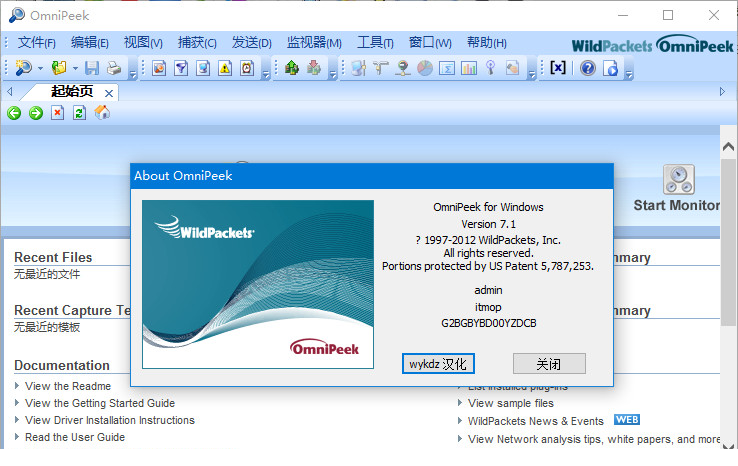Click the Save floppy disk icon
Viewport: 738px width, 466px height.
click(x=92, y=68)
